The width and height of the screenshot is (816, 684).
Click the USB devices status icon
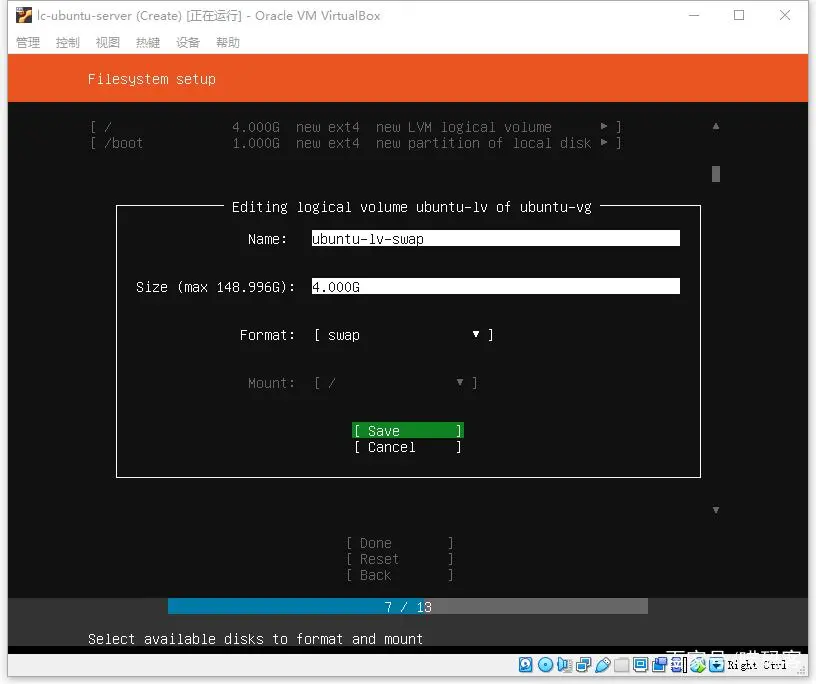(x=603, y=665)
